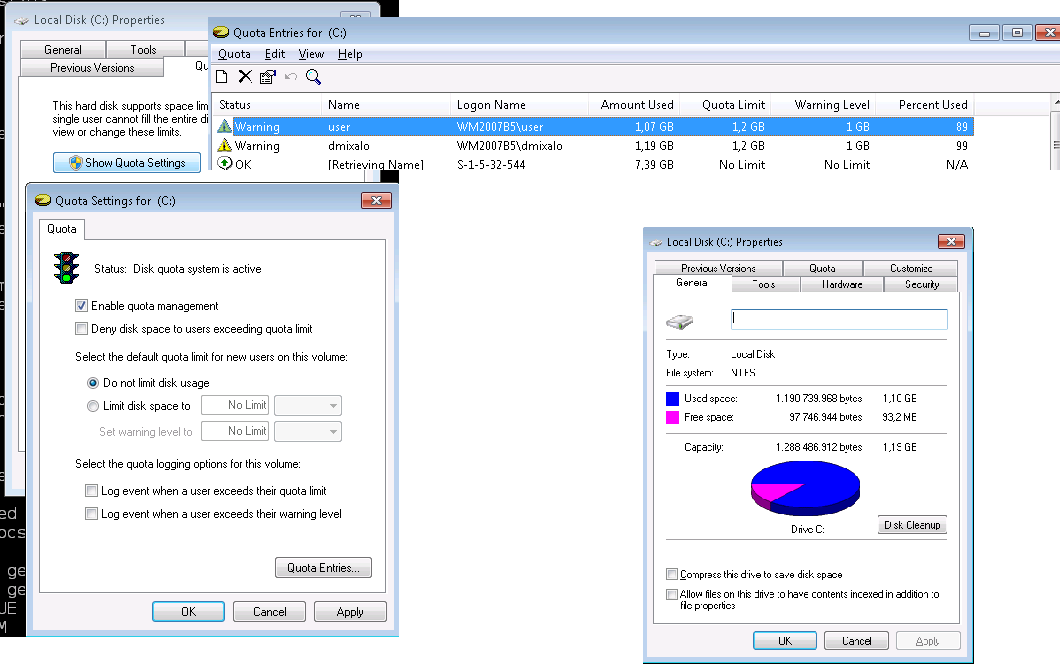Screen dimensions: 1061x665
Task: Check Allow files on this drive indexed option
Action: 672,595
